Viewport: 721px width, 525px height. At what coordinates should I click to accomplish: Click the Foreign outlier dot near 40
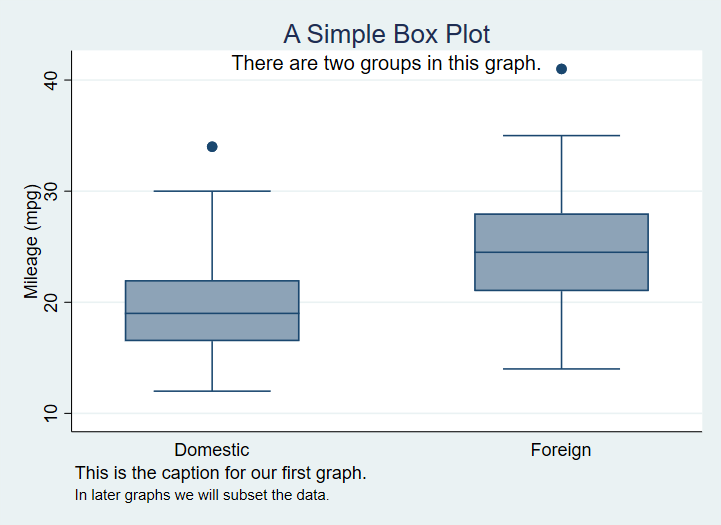(x=561, y=69)
